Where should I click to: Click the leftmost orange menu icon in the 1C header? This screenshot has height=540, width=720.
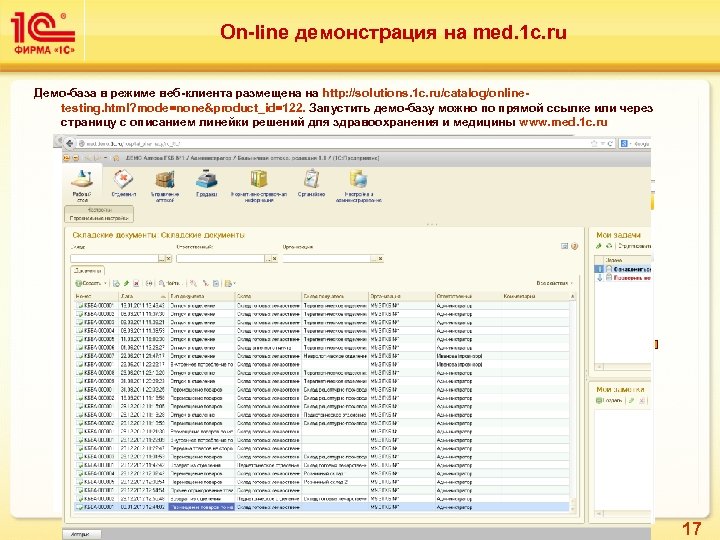67,158
